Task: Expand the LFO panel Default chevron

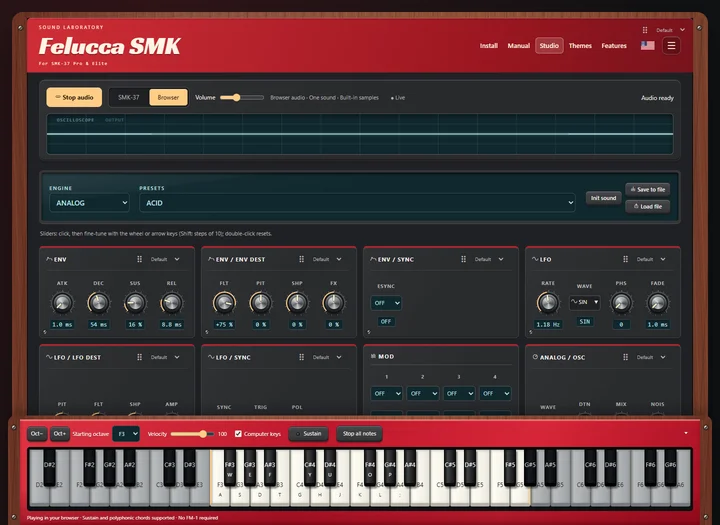Action: (663, 259)
